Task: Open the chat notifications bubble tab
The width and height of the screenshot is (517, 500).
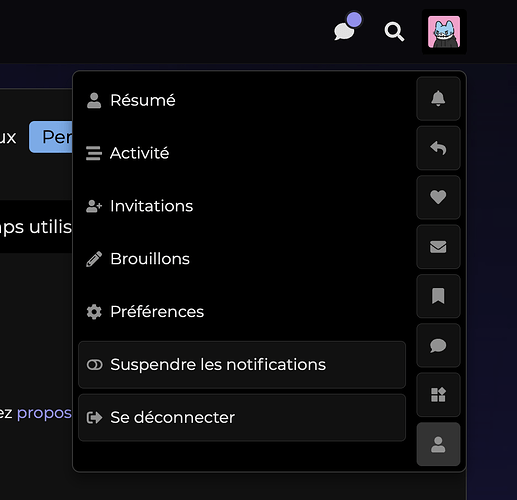Action: 438,345
